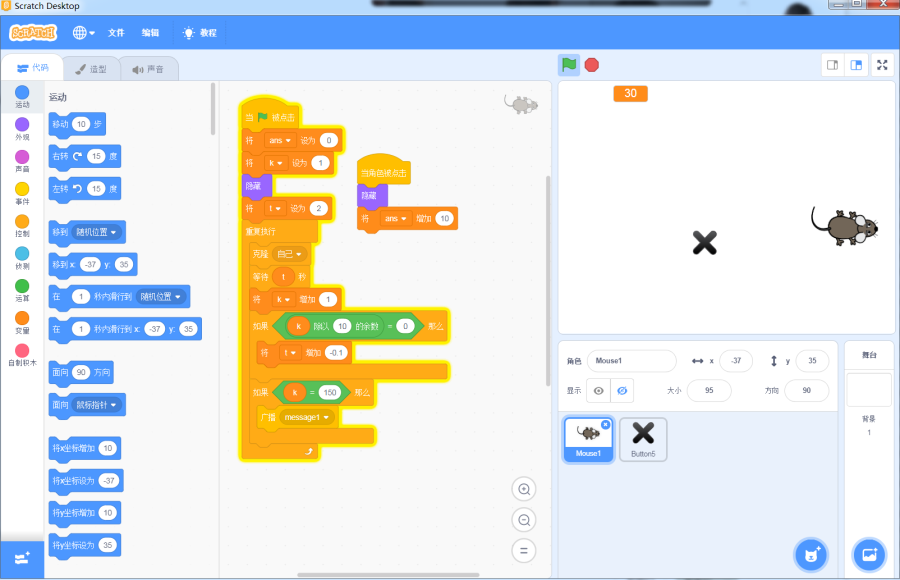Open the language globe dropdown

pyautogui.click(x=83, y=32)
